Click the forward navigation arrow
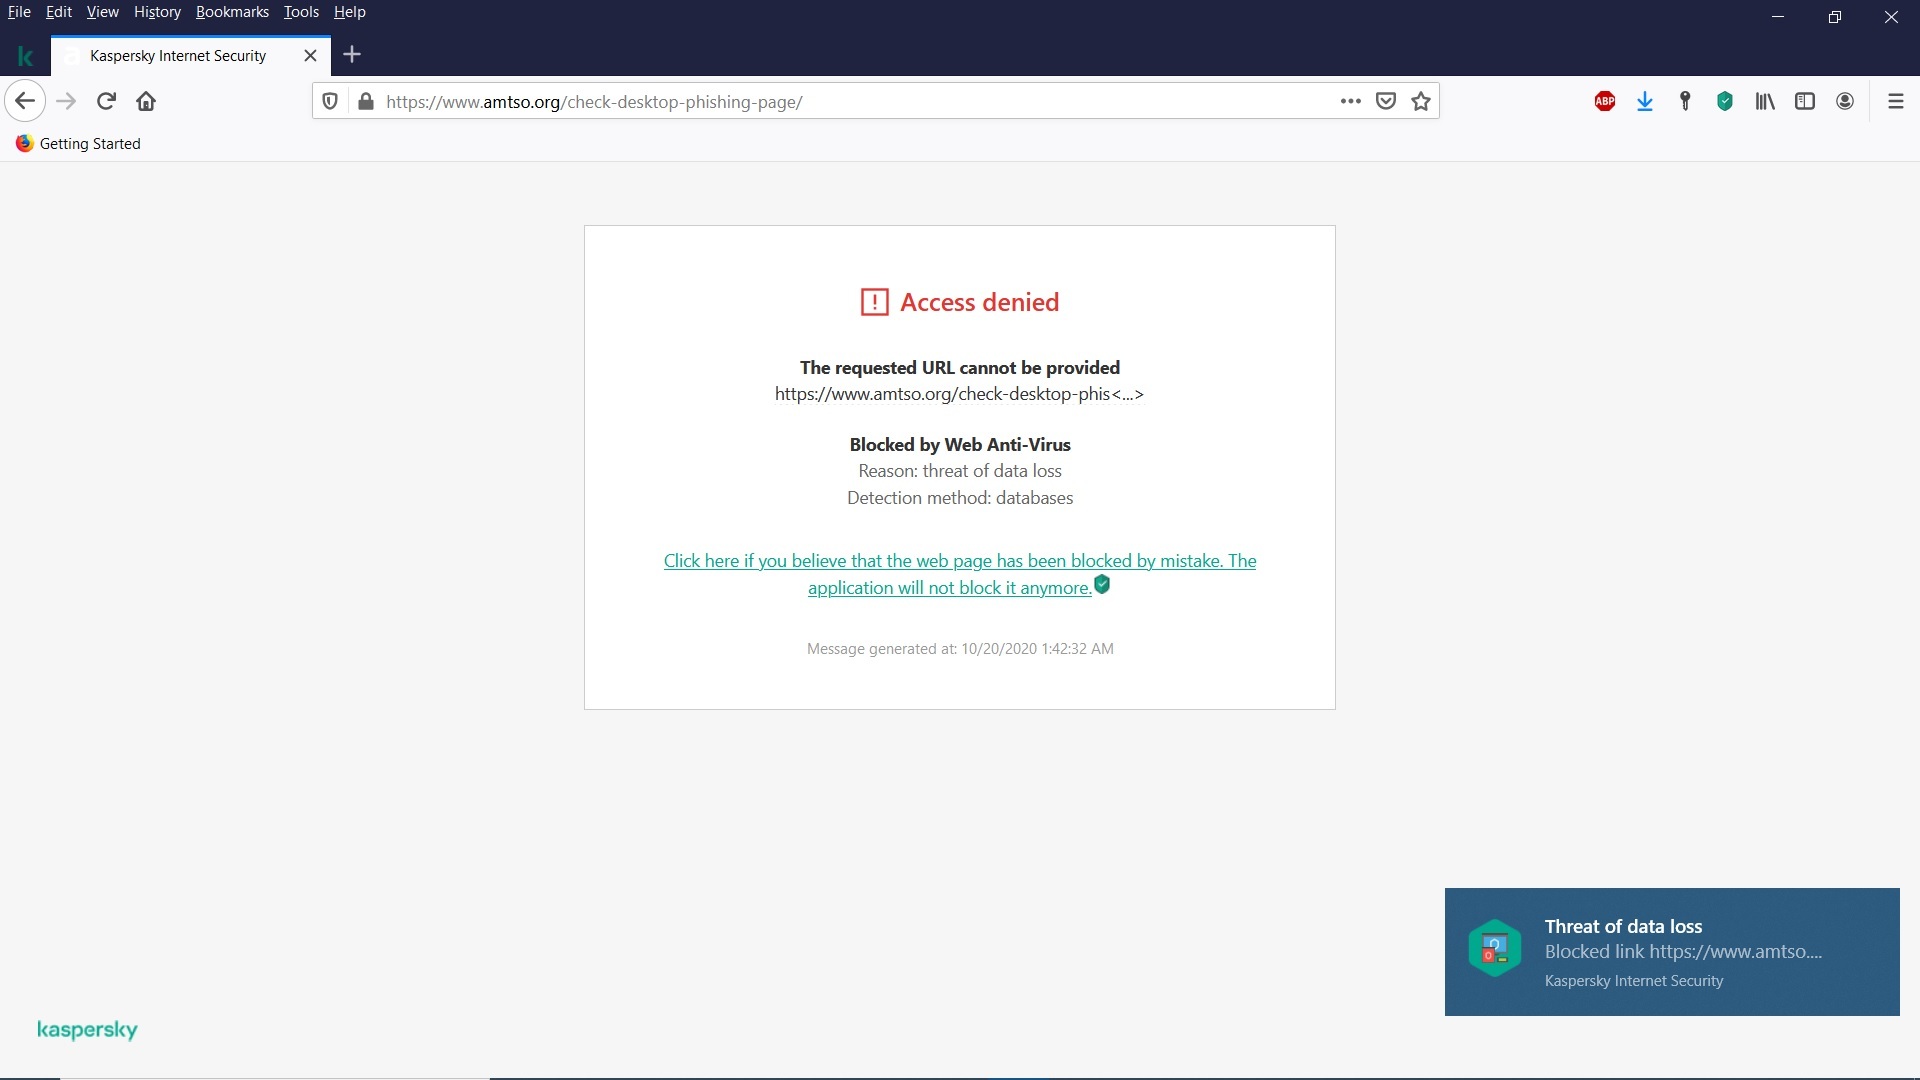 (66, 101)
